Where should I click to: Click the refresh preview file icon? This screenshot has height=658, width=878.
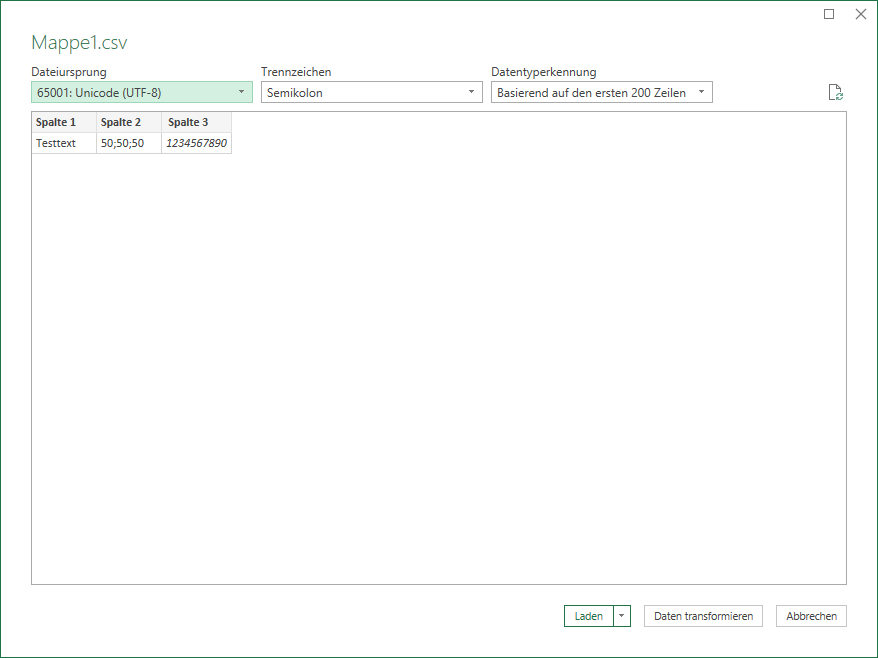835,92
